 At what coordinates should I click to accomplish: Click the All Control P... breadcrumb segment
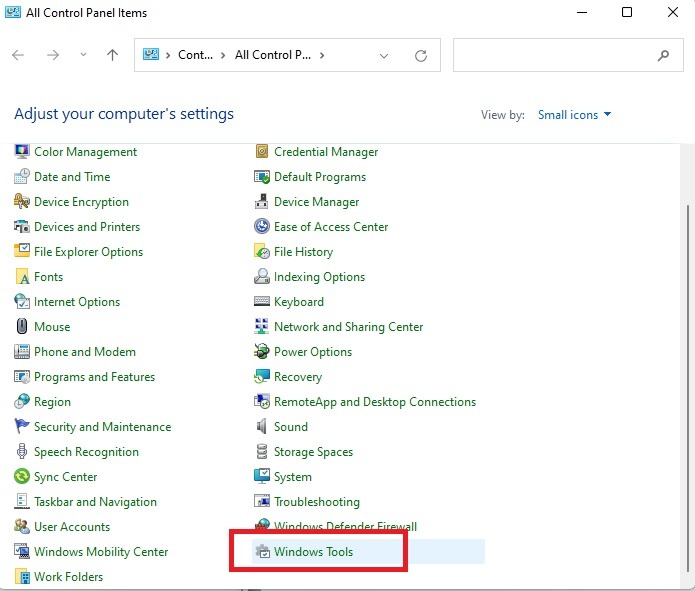click(x=273, y=55)
